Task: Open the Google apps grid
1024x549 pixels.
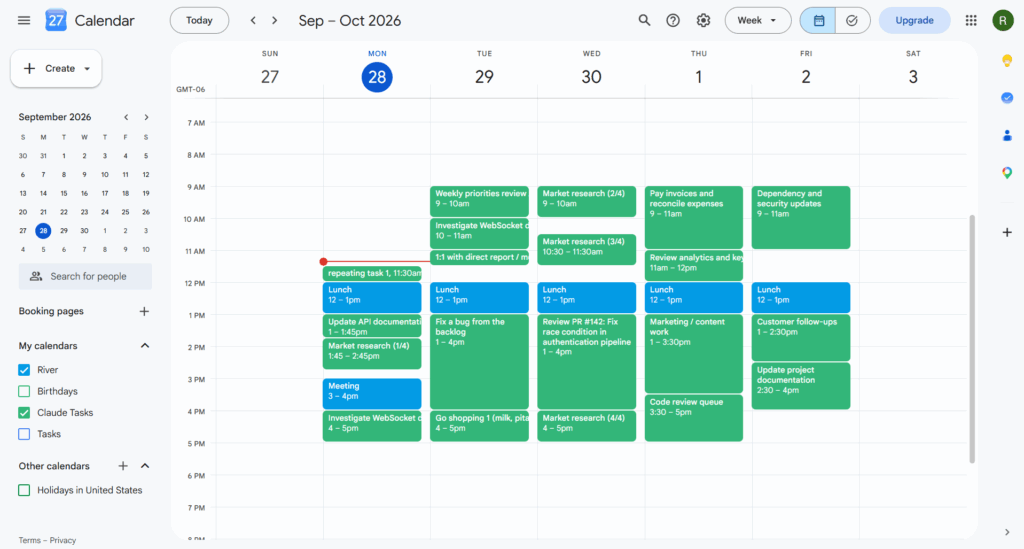Action: (971, 20)
